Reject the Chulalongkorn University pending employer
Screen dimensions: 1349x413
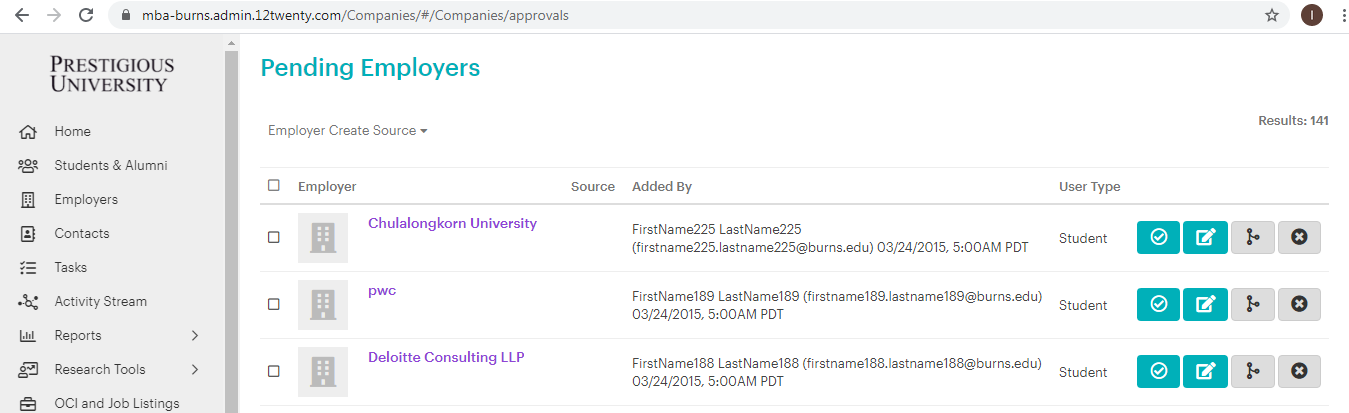click(x=1299, y=238)
